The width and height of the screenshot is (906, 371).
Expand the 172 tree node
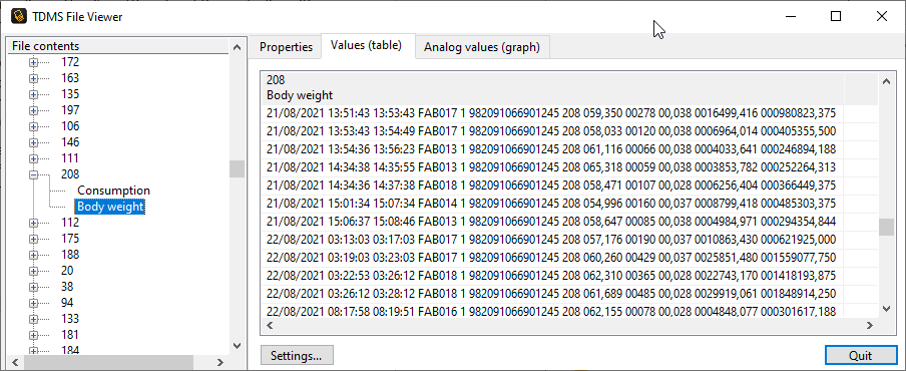(34, 62)
